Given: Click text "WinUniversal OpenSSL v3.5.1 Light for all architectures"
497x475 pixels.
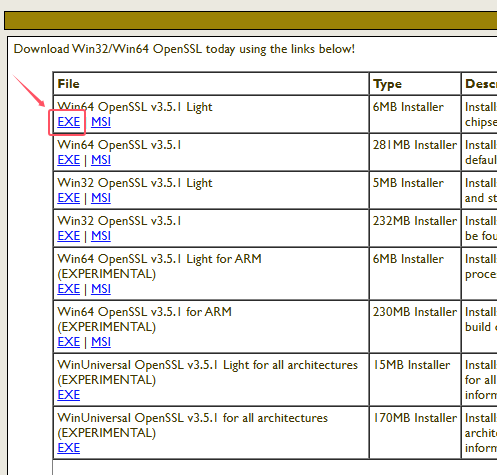Looking at the screenshot, I should coord(207,365).
